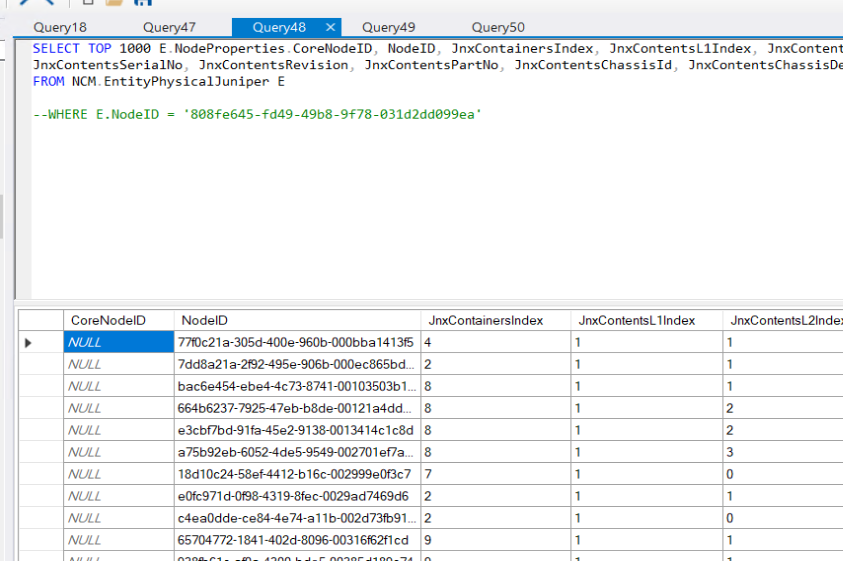843x561 pixels.
Task: Select JnxContainersIndex value 4 in the 77f0c21a row
Action: pos(496,342)
